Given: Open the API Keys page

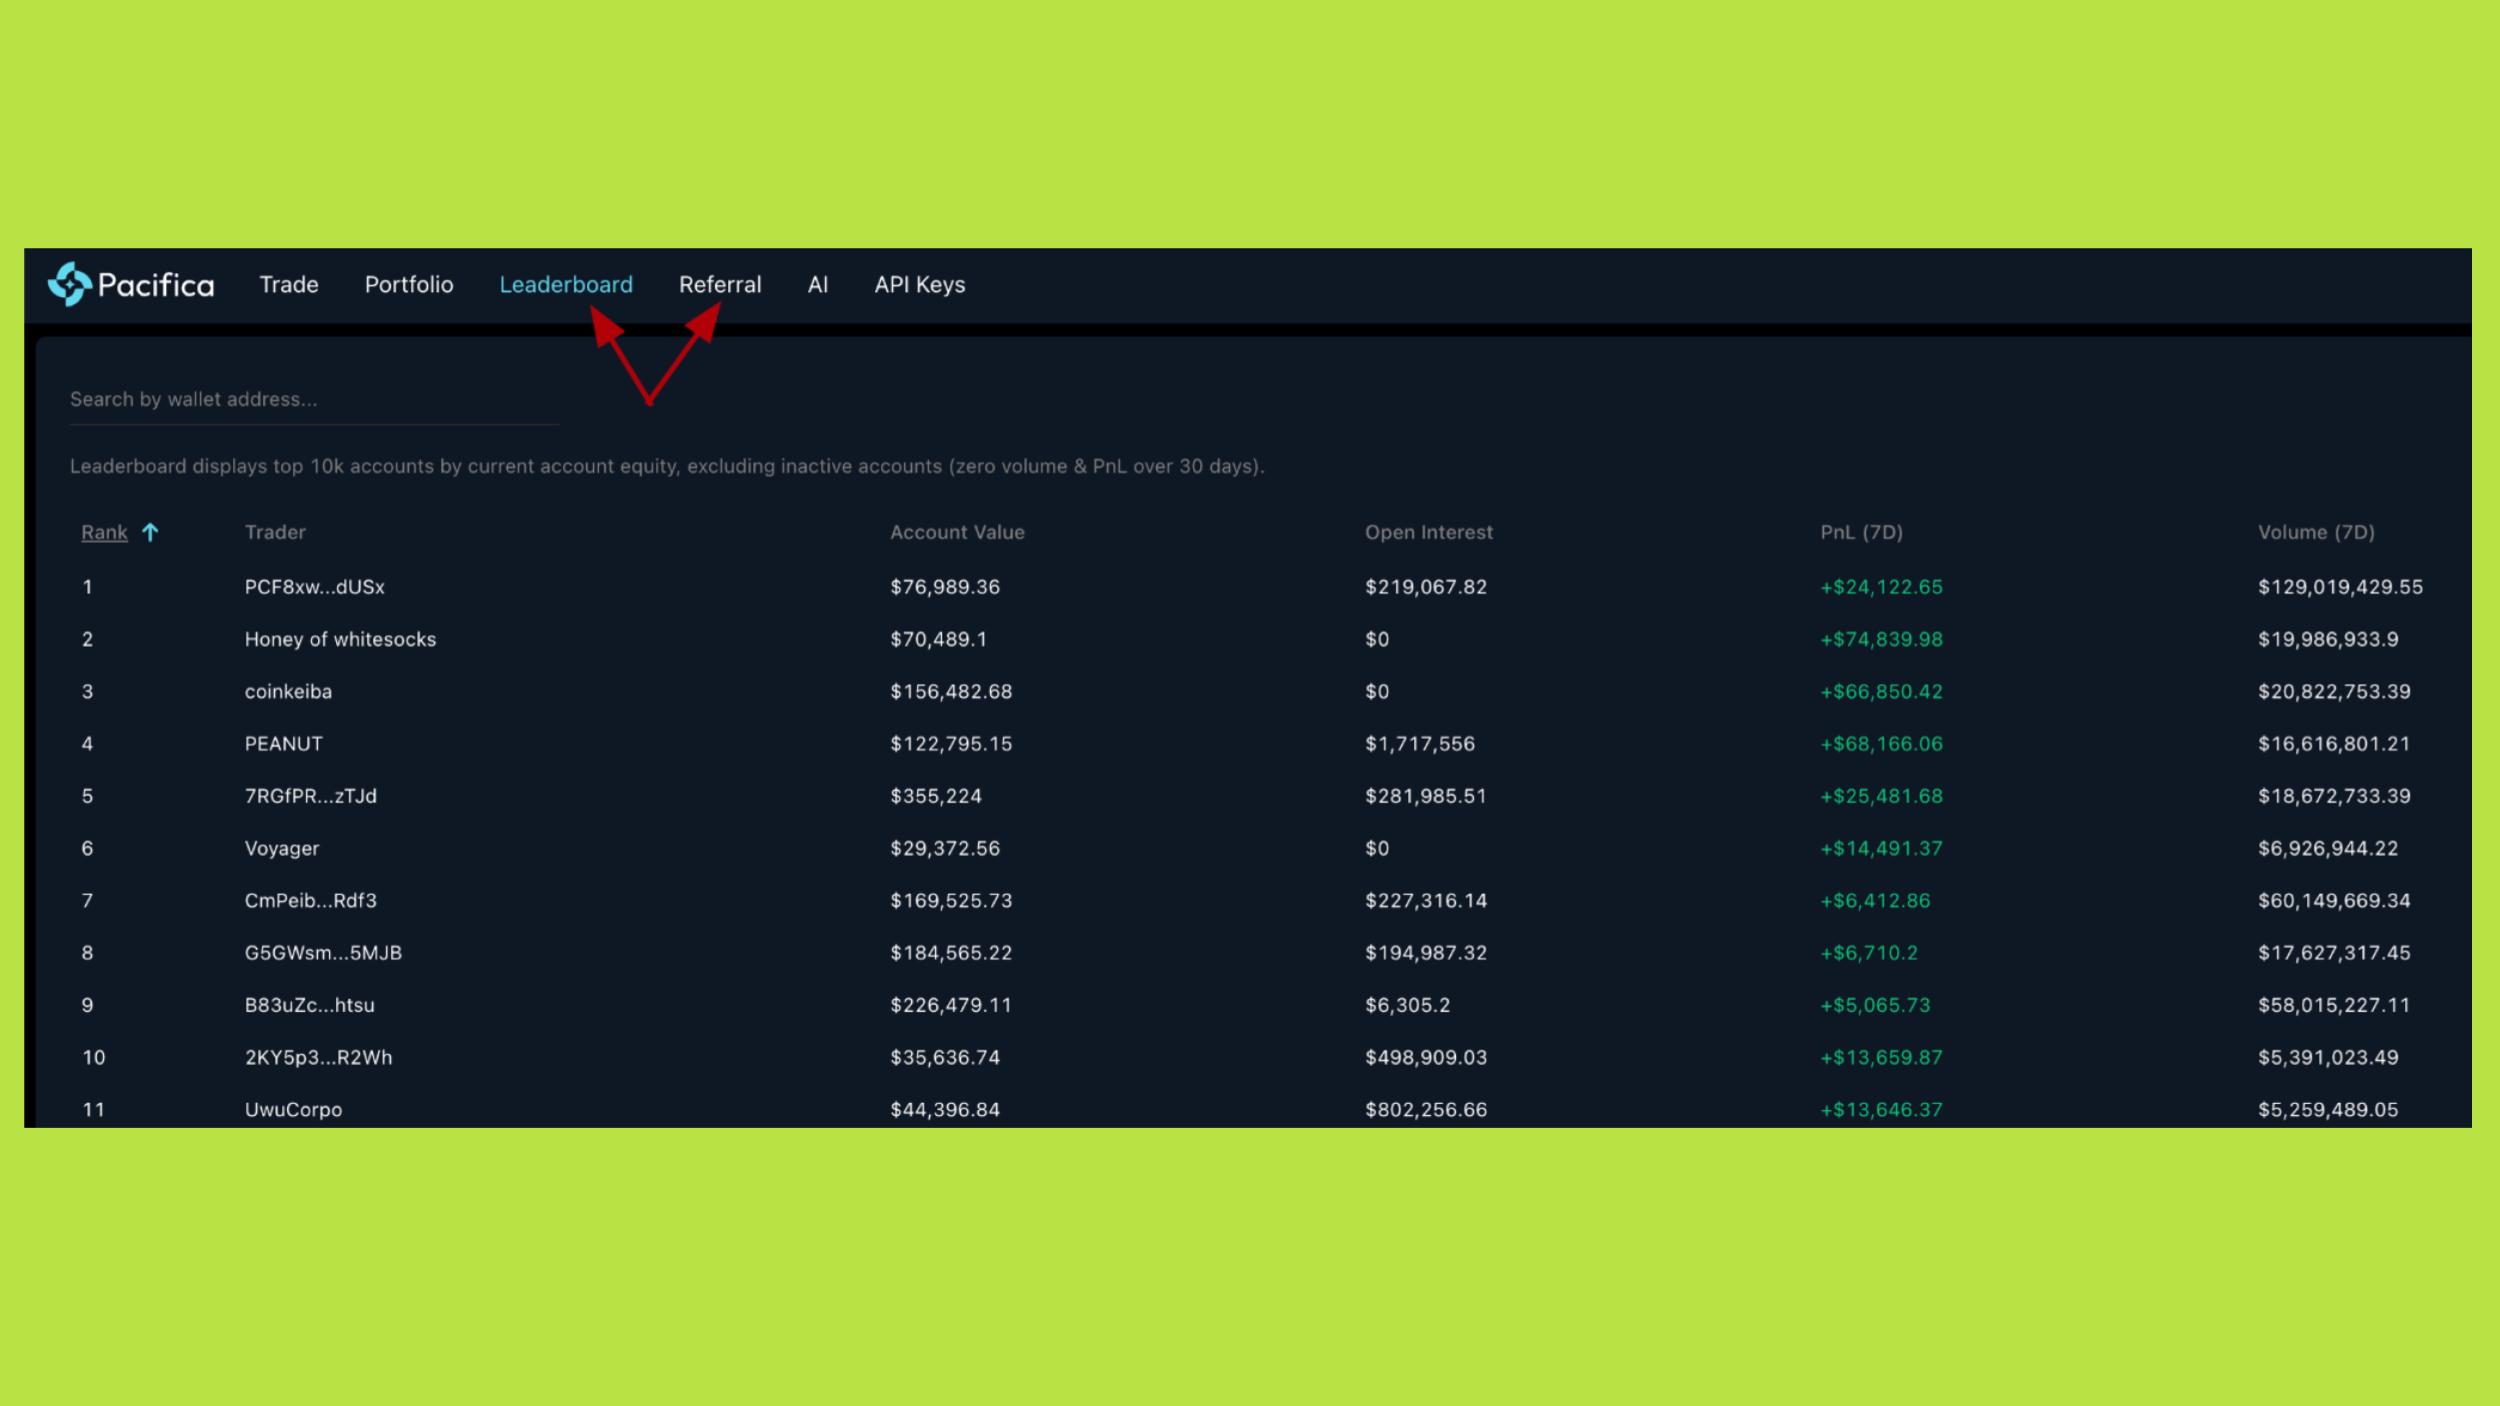Looking at the screenshot, I should [919, 285].
